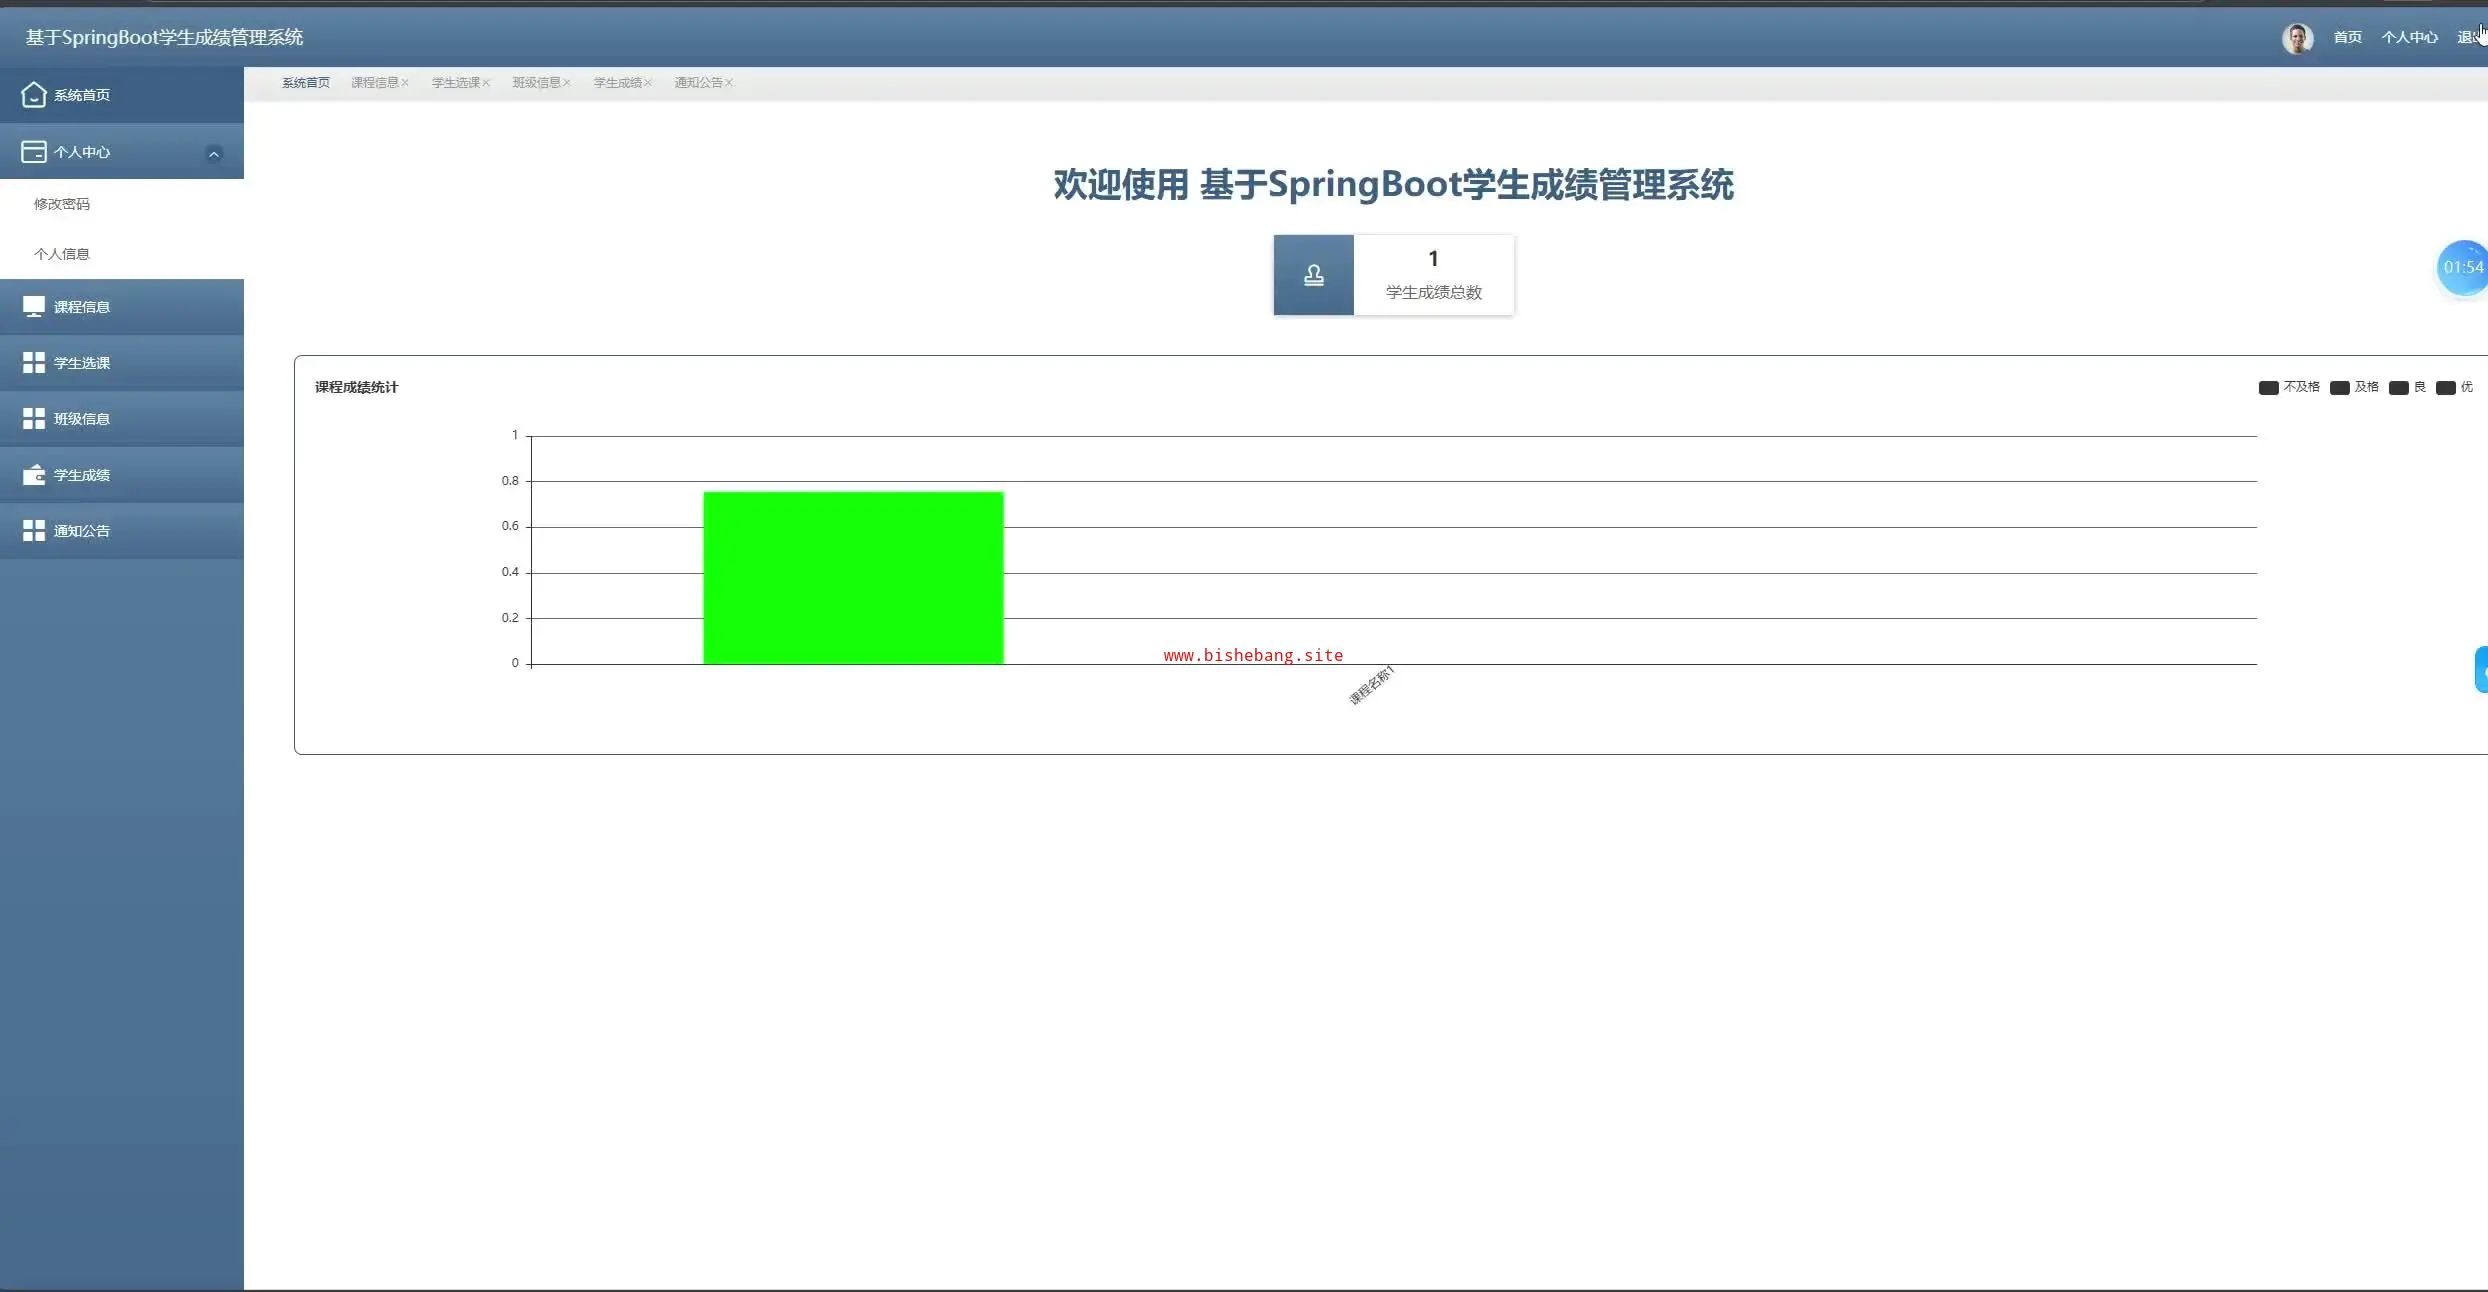Click the home icon beside 系统首页

click(x=33, y=95)
